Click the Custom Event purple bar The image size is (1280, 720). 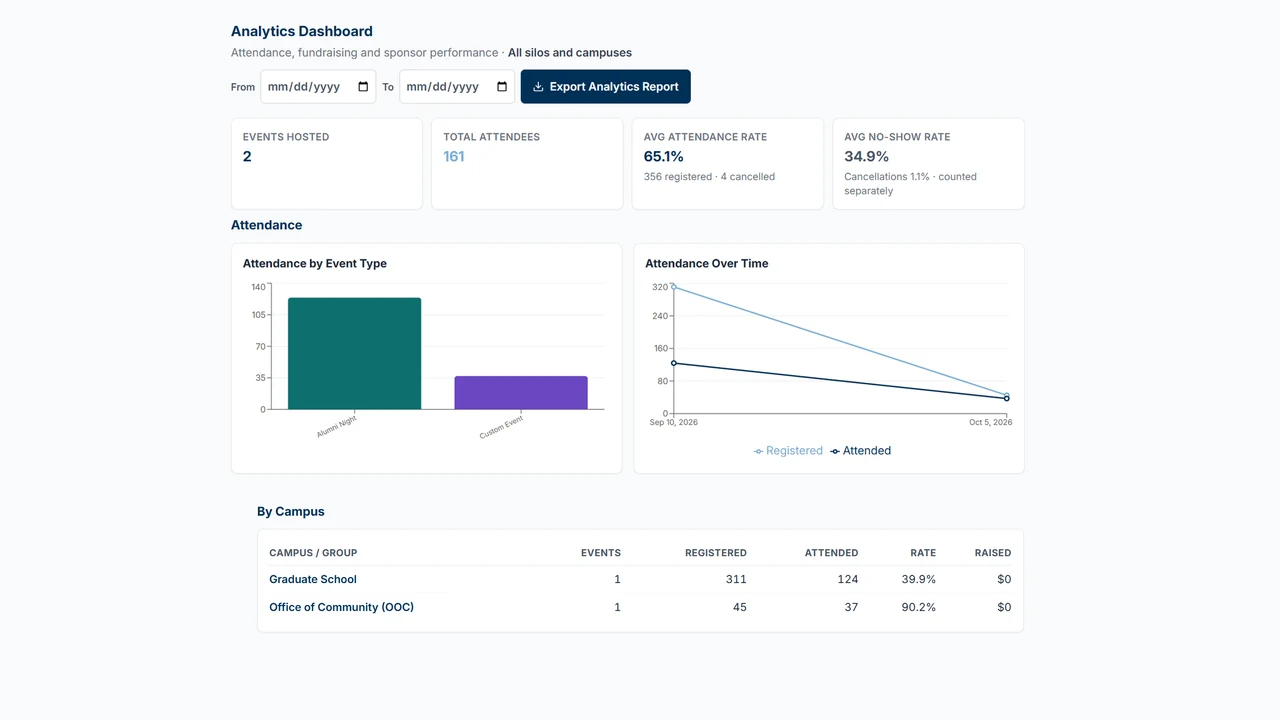[521, 393]
